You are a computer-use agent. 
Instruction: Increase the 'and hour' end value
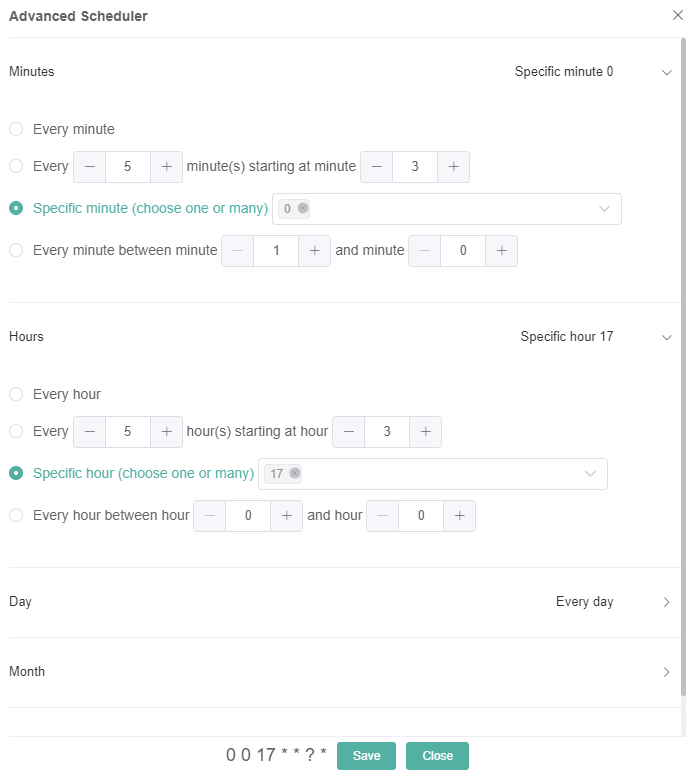click(x=459, y=516)
